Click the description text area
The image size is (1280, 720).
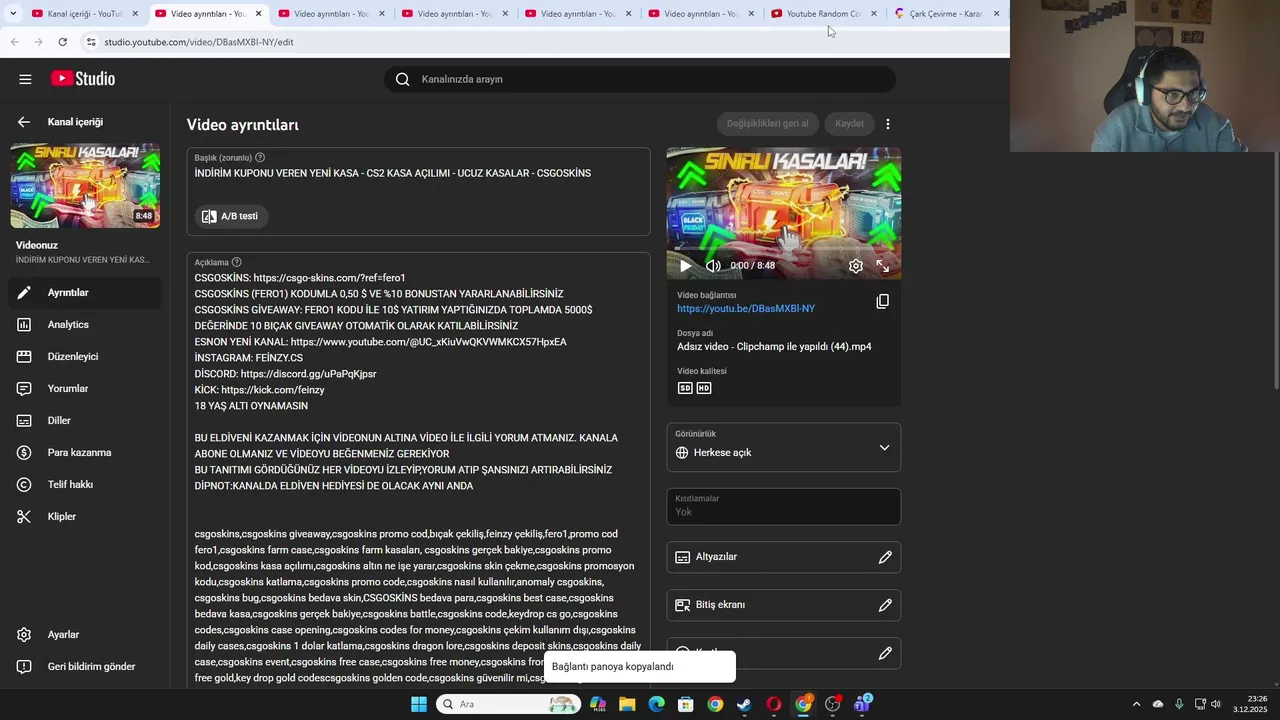[418, 470]
